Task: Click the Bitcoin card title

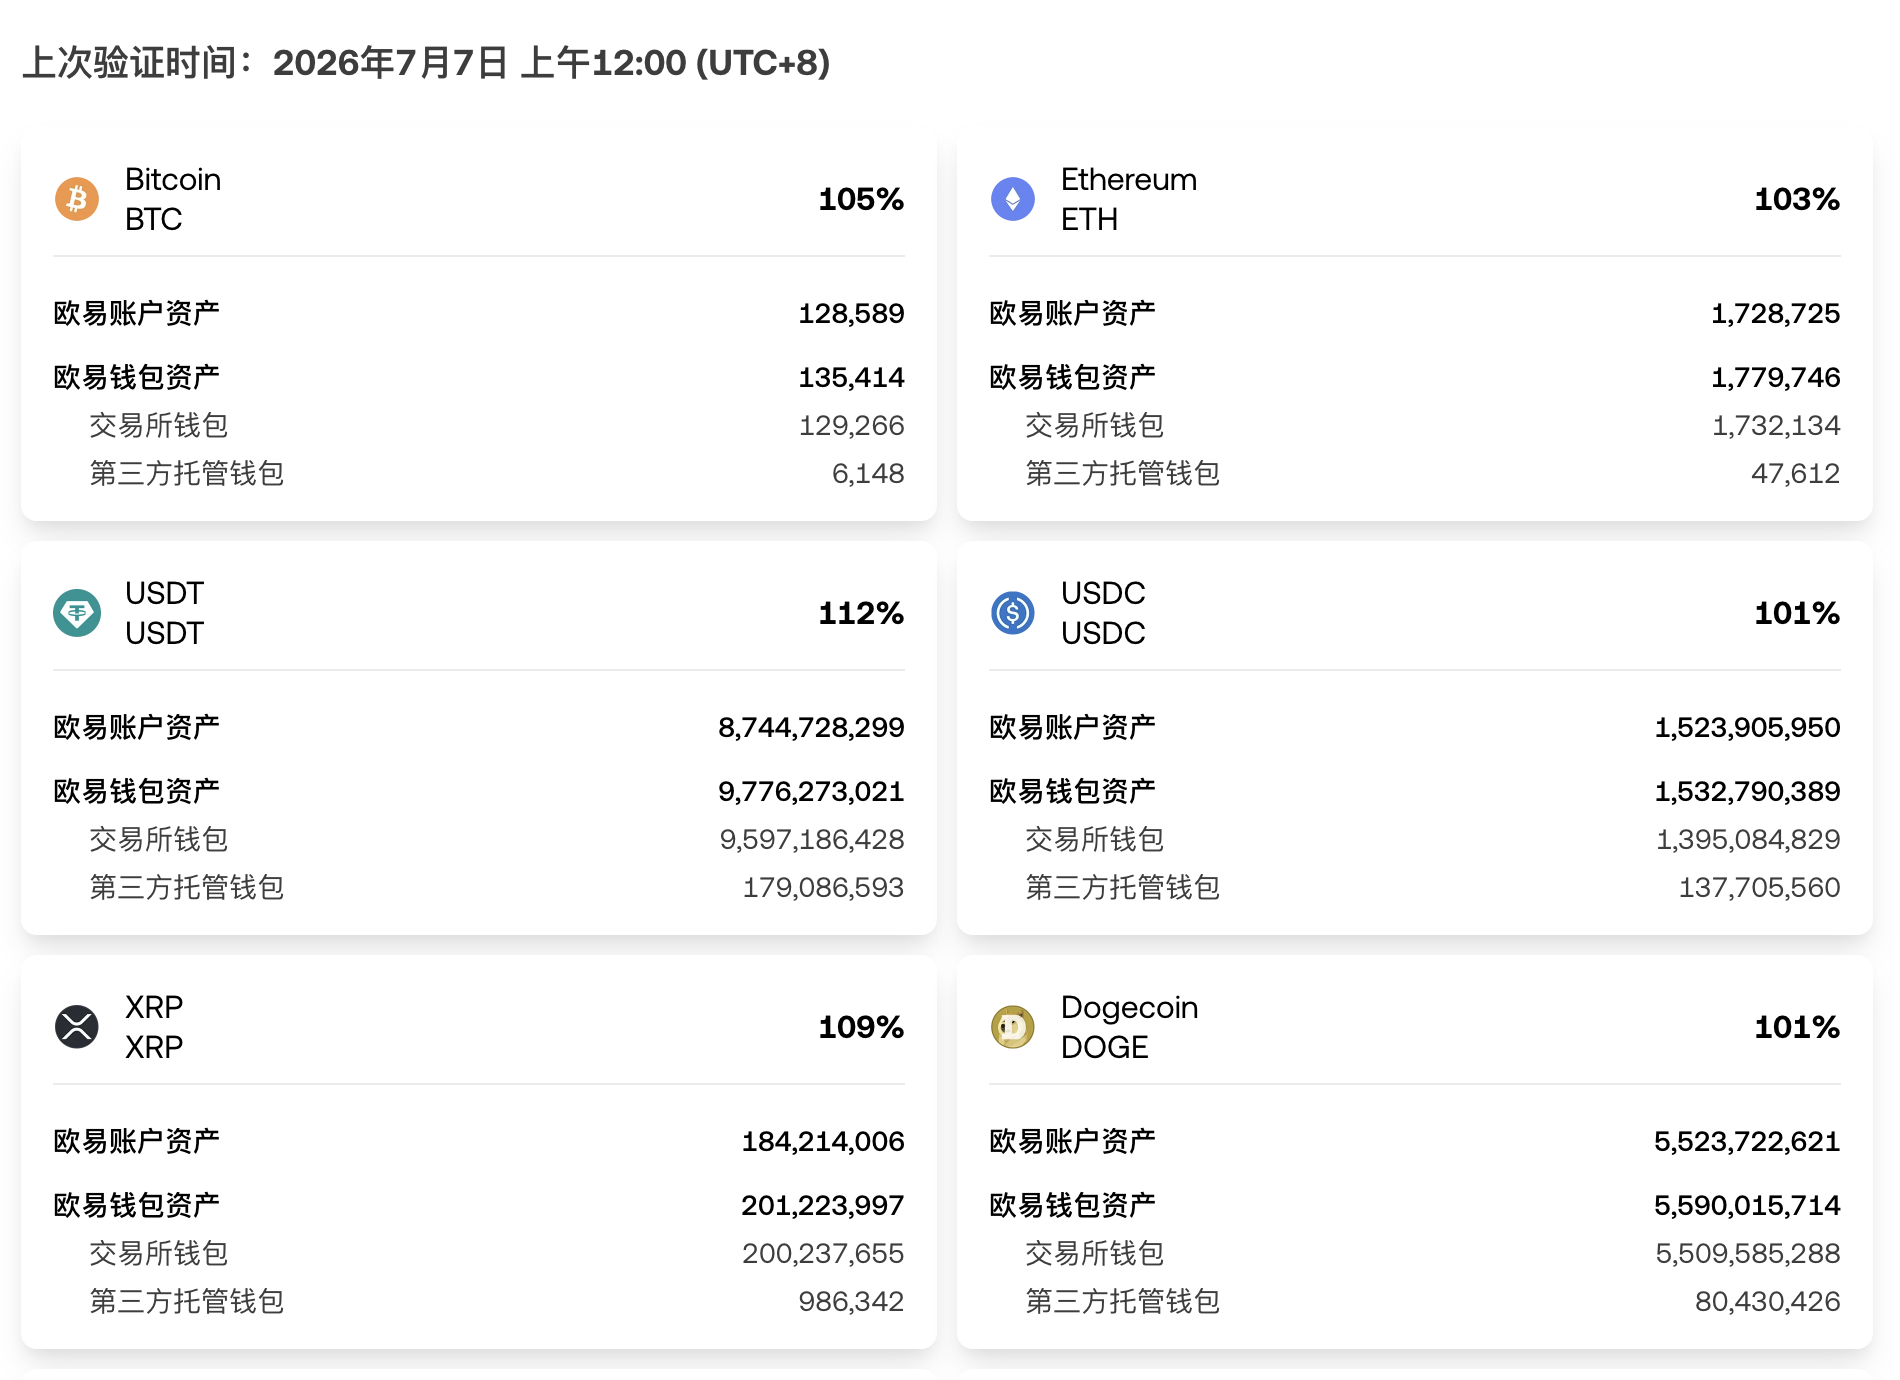Action: click(x=173, y=180)
